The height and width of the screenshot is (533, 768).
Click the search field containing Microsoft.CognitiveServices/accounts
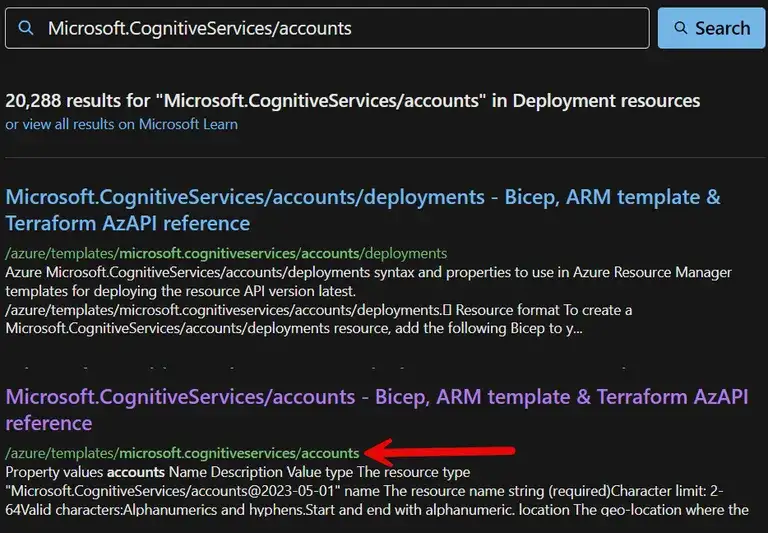[327, 28]
